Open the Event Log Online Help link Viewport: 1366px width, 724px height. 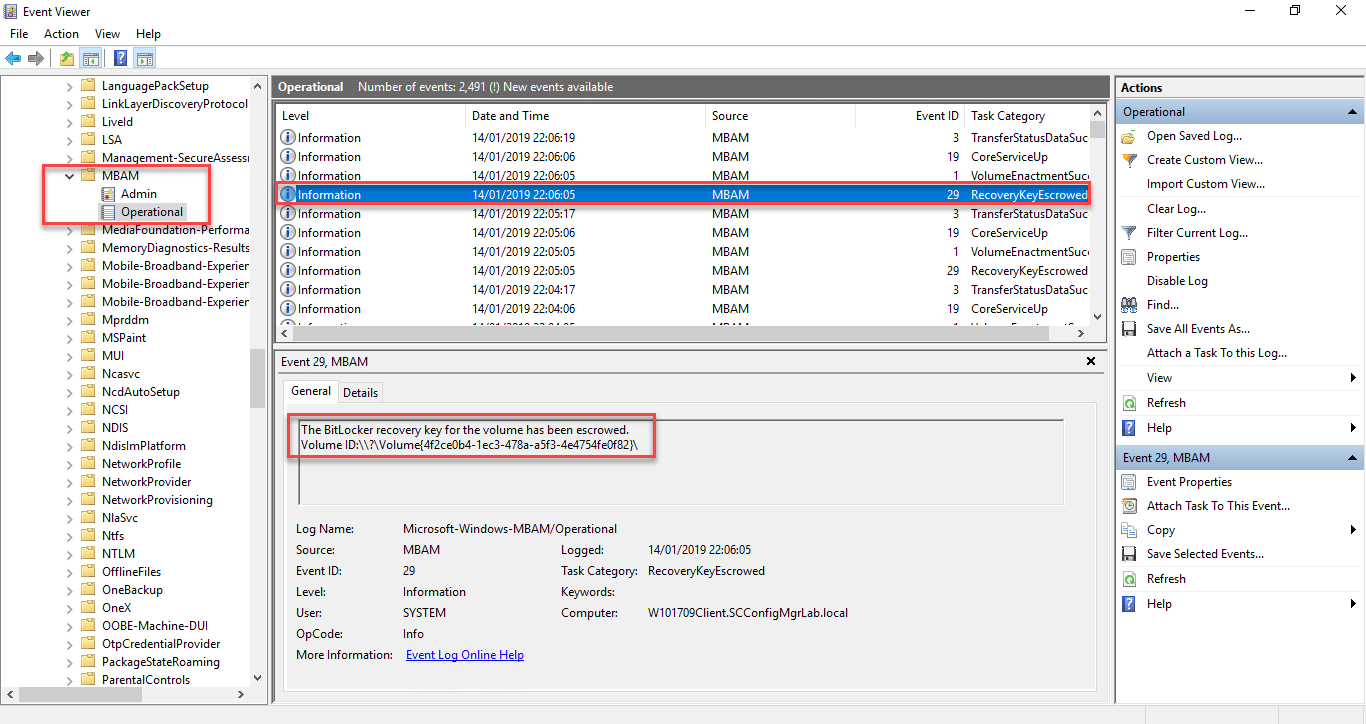tap(464, 655)
